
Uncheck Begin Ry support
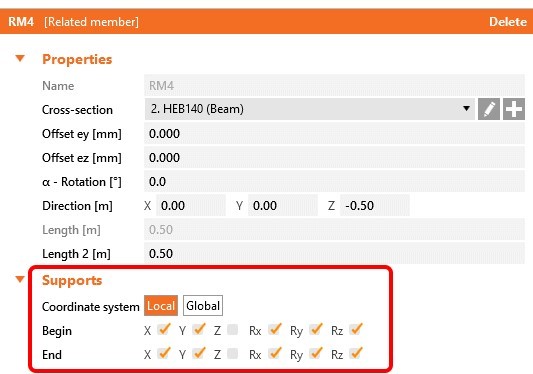(x=315, y=330)
